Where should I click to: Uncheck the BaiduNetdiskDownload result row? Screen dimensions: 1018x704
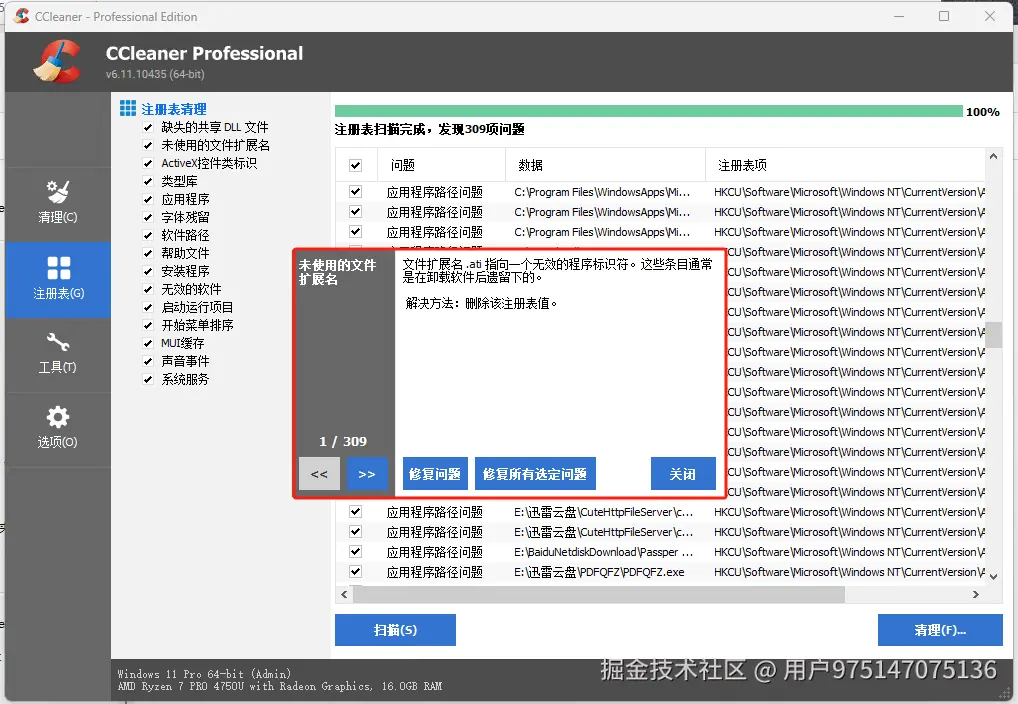(x=355, y=551)
